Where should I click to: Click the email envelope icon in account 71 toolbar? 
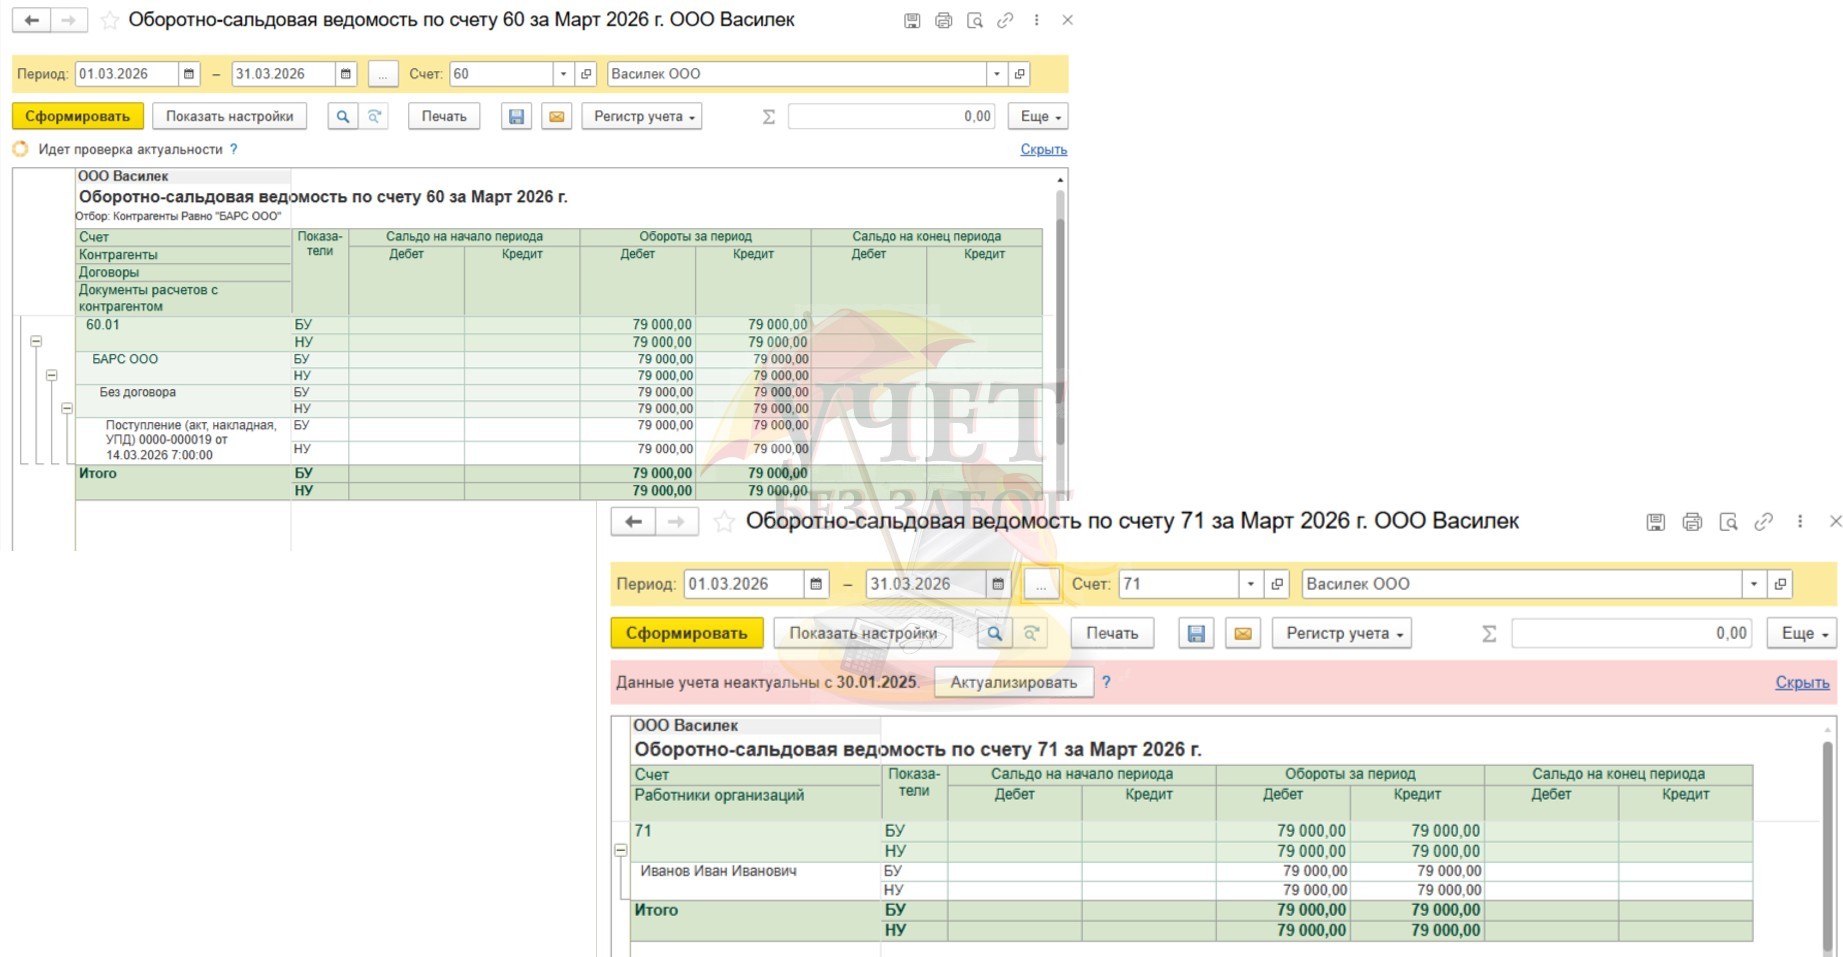[x=1242, y=634]
